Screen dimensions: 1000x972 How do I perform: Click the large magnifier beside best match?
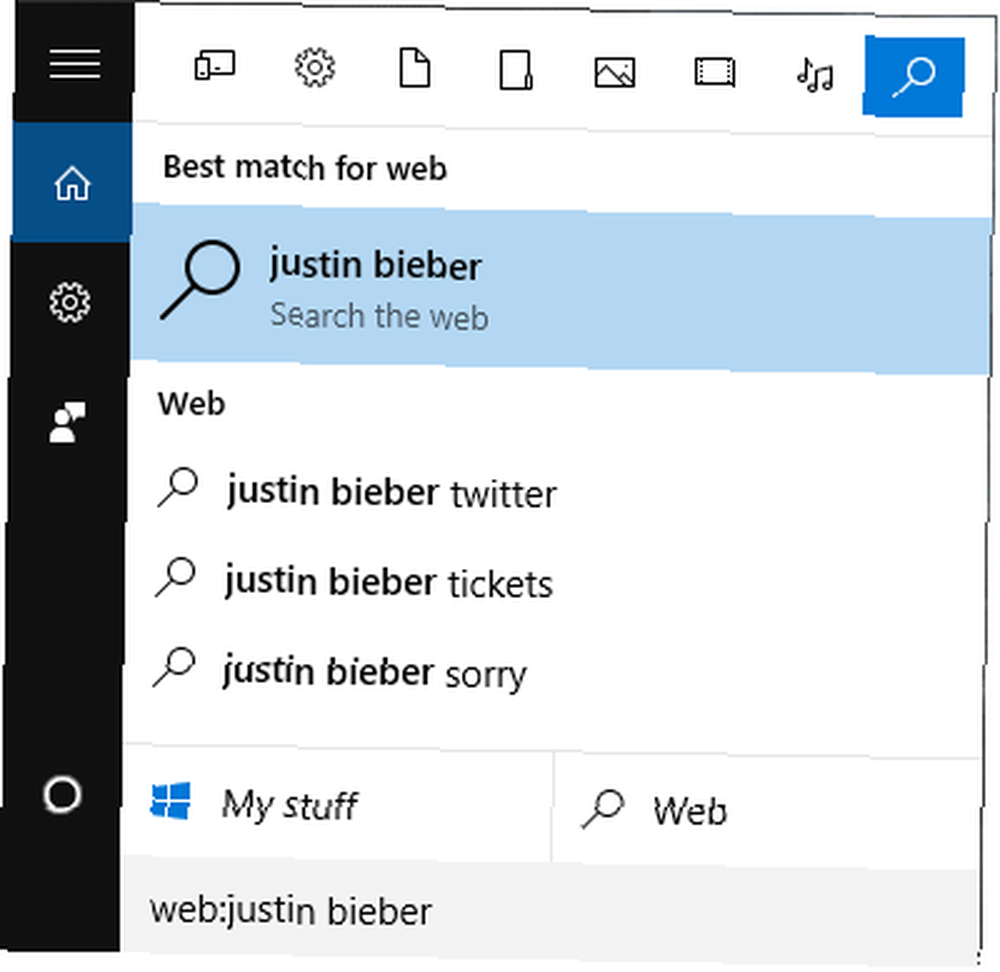pyautogui.click(x=200, y=279)
